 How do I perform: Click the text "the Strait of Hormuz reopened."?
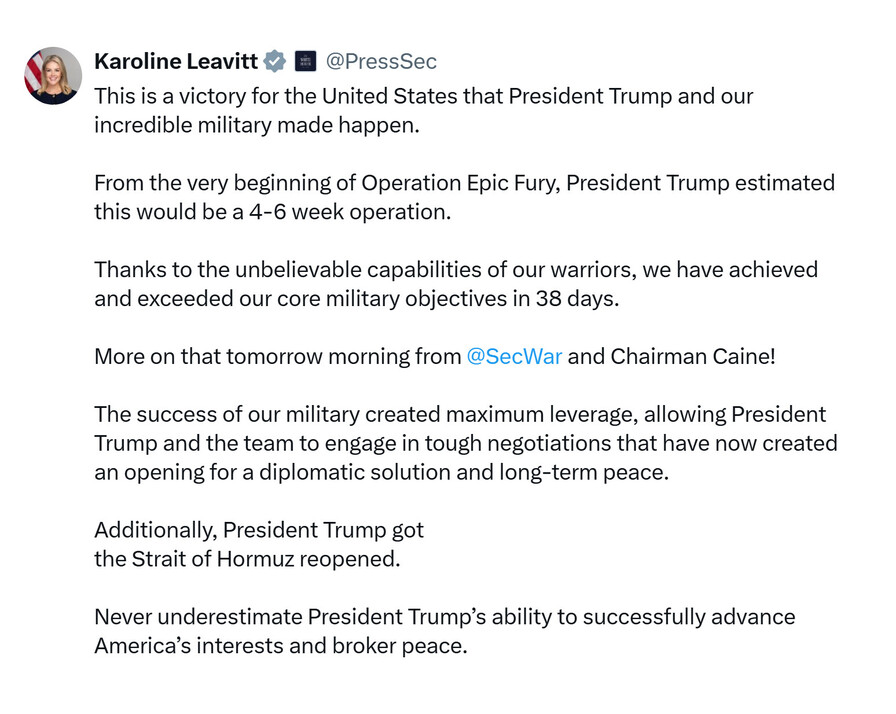[247, 558]
